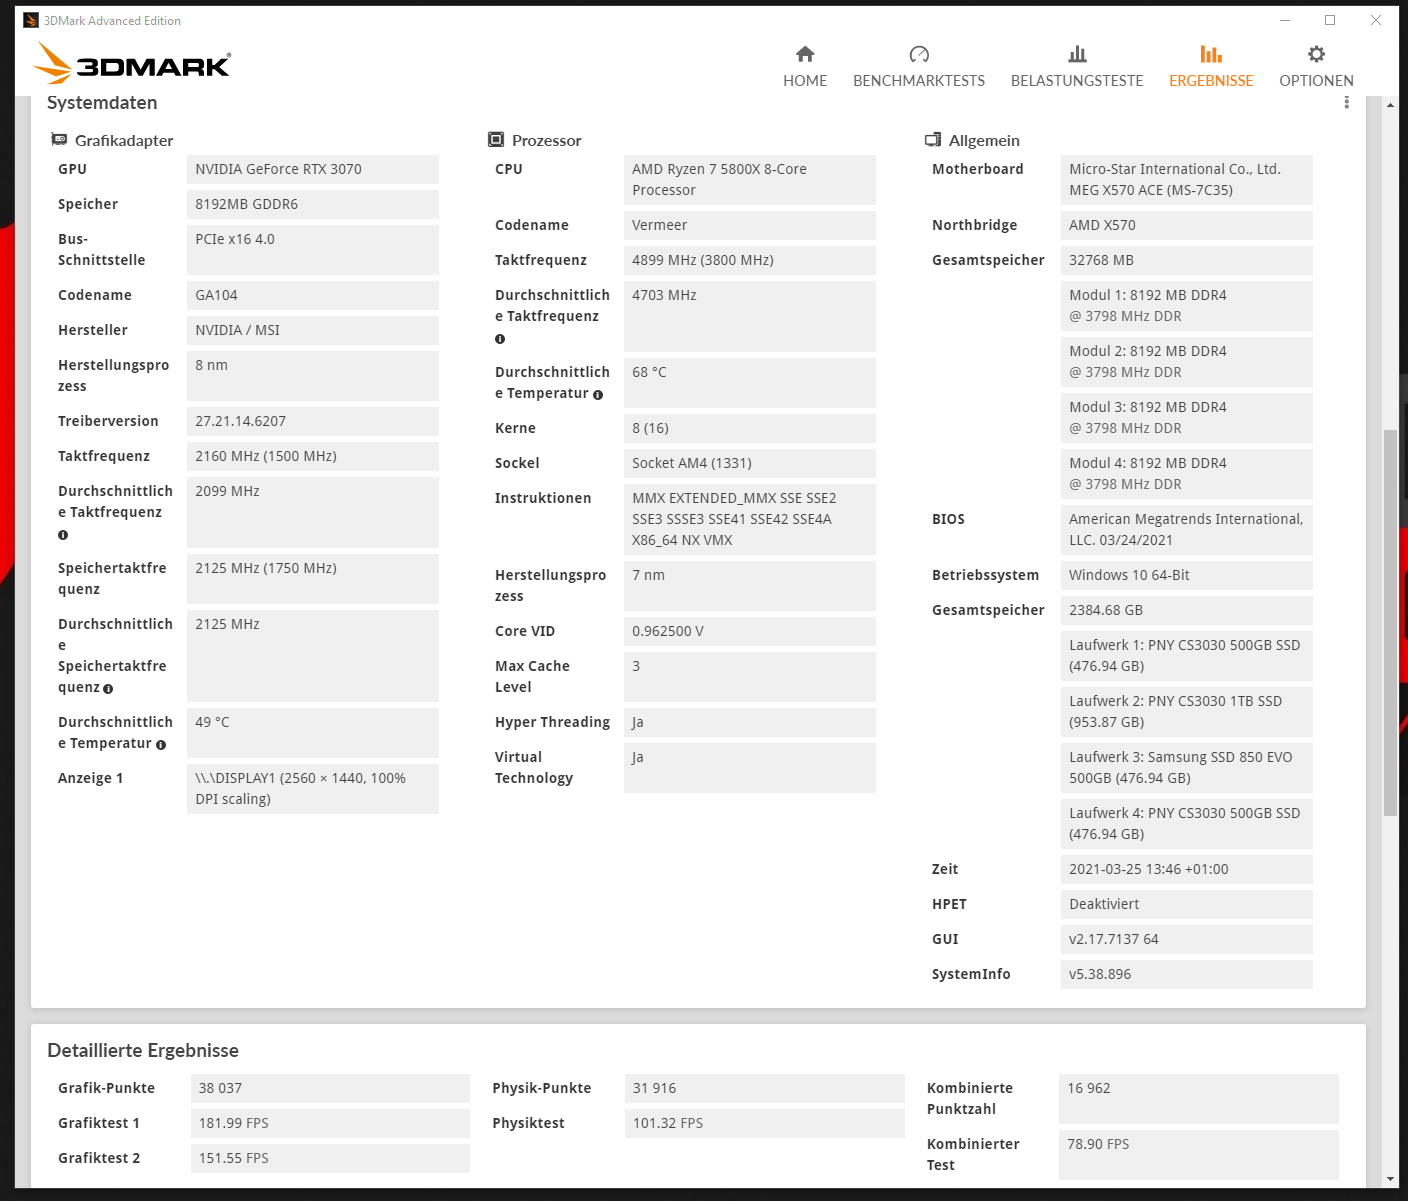The height and width of the screenshot is (1201, 1408).
Task: Click info icon for GPU average Temperatur
Action: (x=161, y=745)
